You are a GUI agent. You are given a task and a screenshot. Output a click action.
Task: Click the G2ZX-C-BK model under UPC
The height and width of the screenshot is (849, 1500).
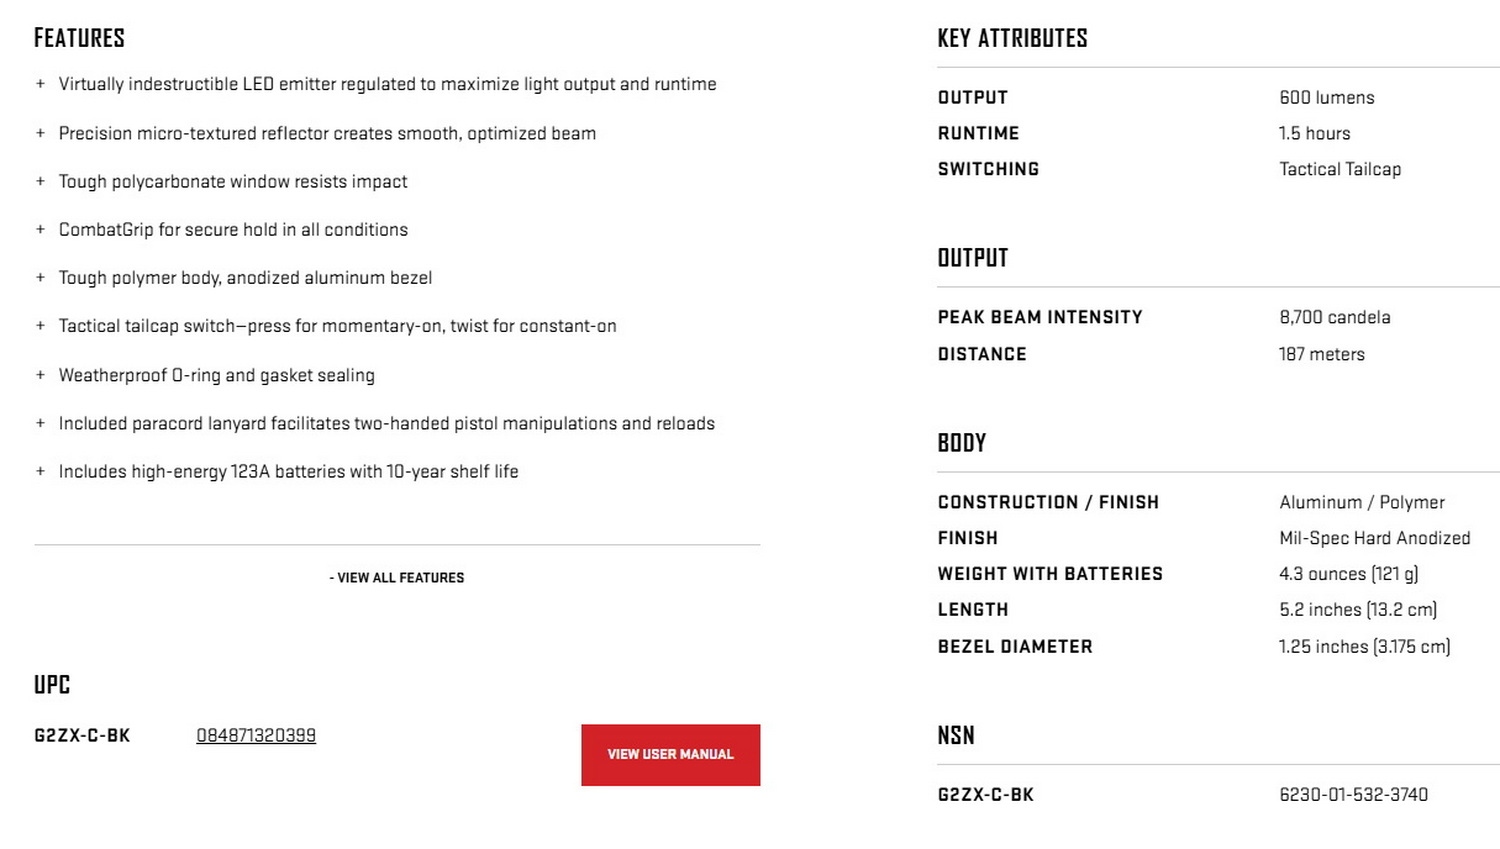pos(82,736)
